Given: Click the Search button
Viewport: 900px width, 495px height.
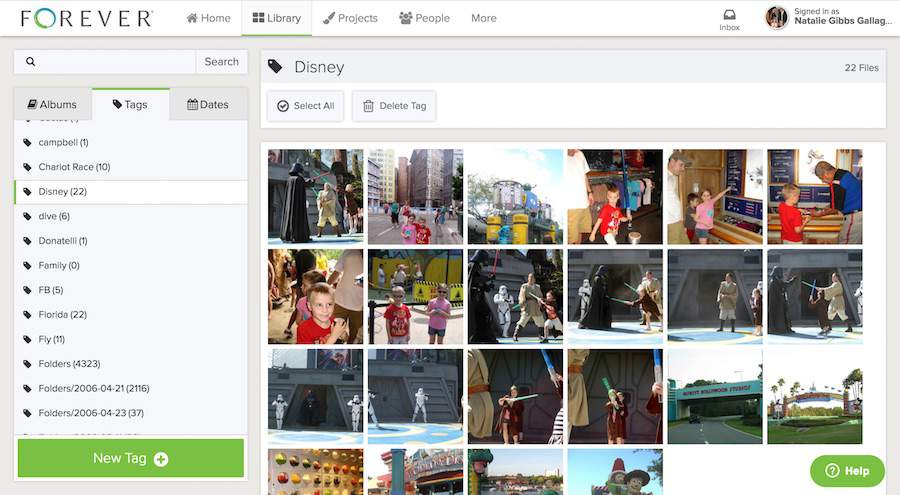Looking at the screenshot, I should (222, 61).
